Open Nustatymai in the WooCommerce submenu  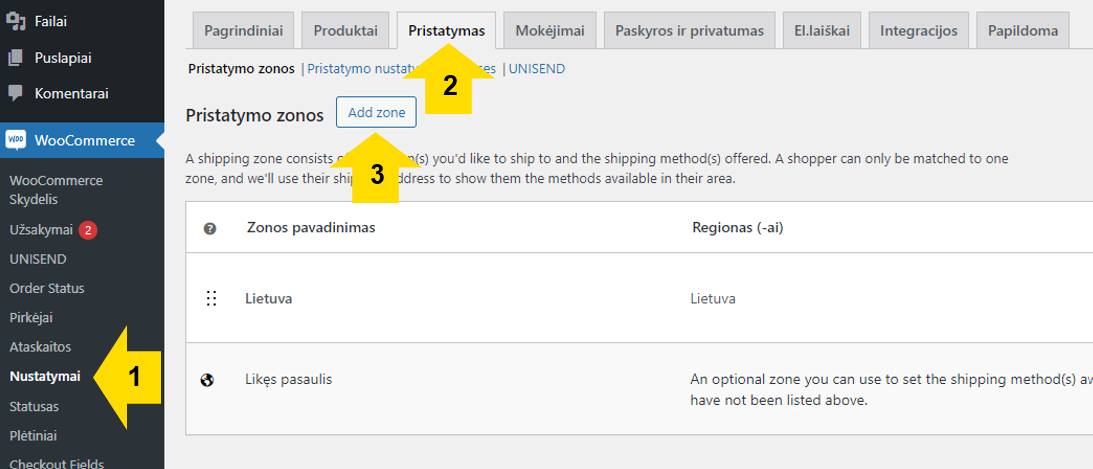(x=45, y=377)
